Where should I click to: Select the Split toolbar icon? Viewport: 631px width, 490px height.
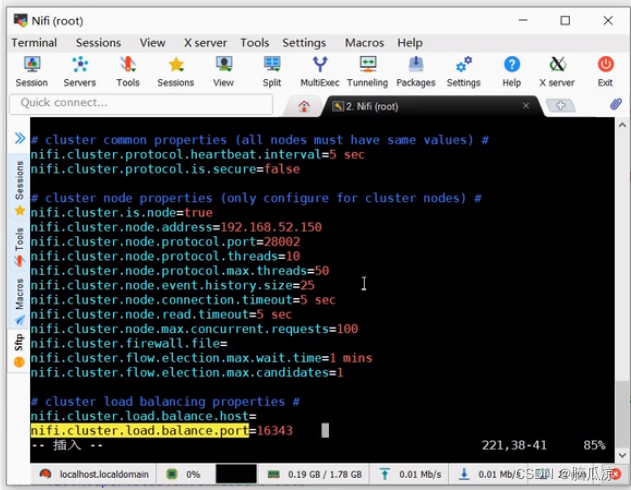coord(272,72)
